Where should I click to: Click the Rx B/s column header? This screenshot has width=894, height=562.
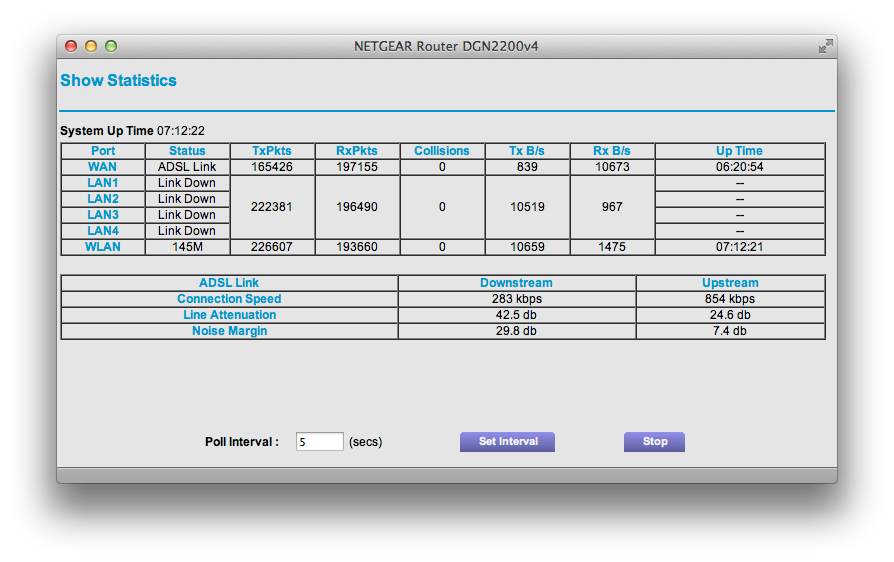point(612,151)
